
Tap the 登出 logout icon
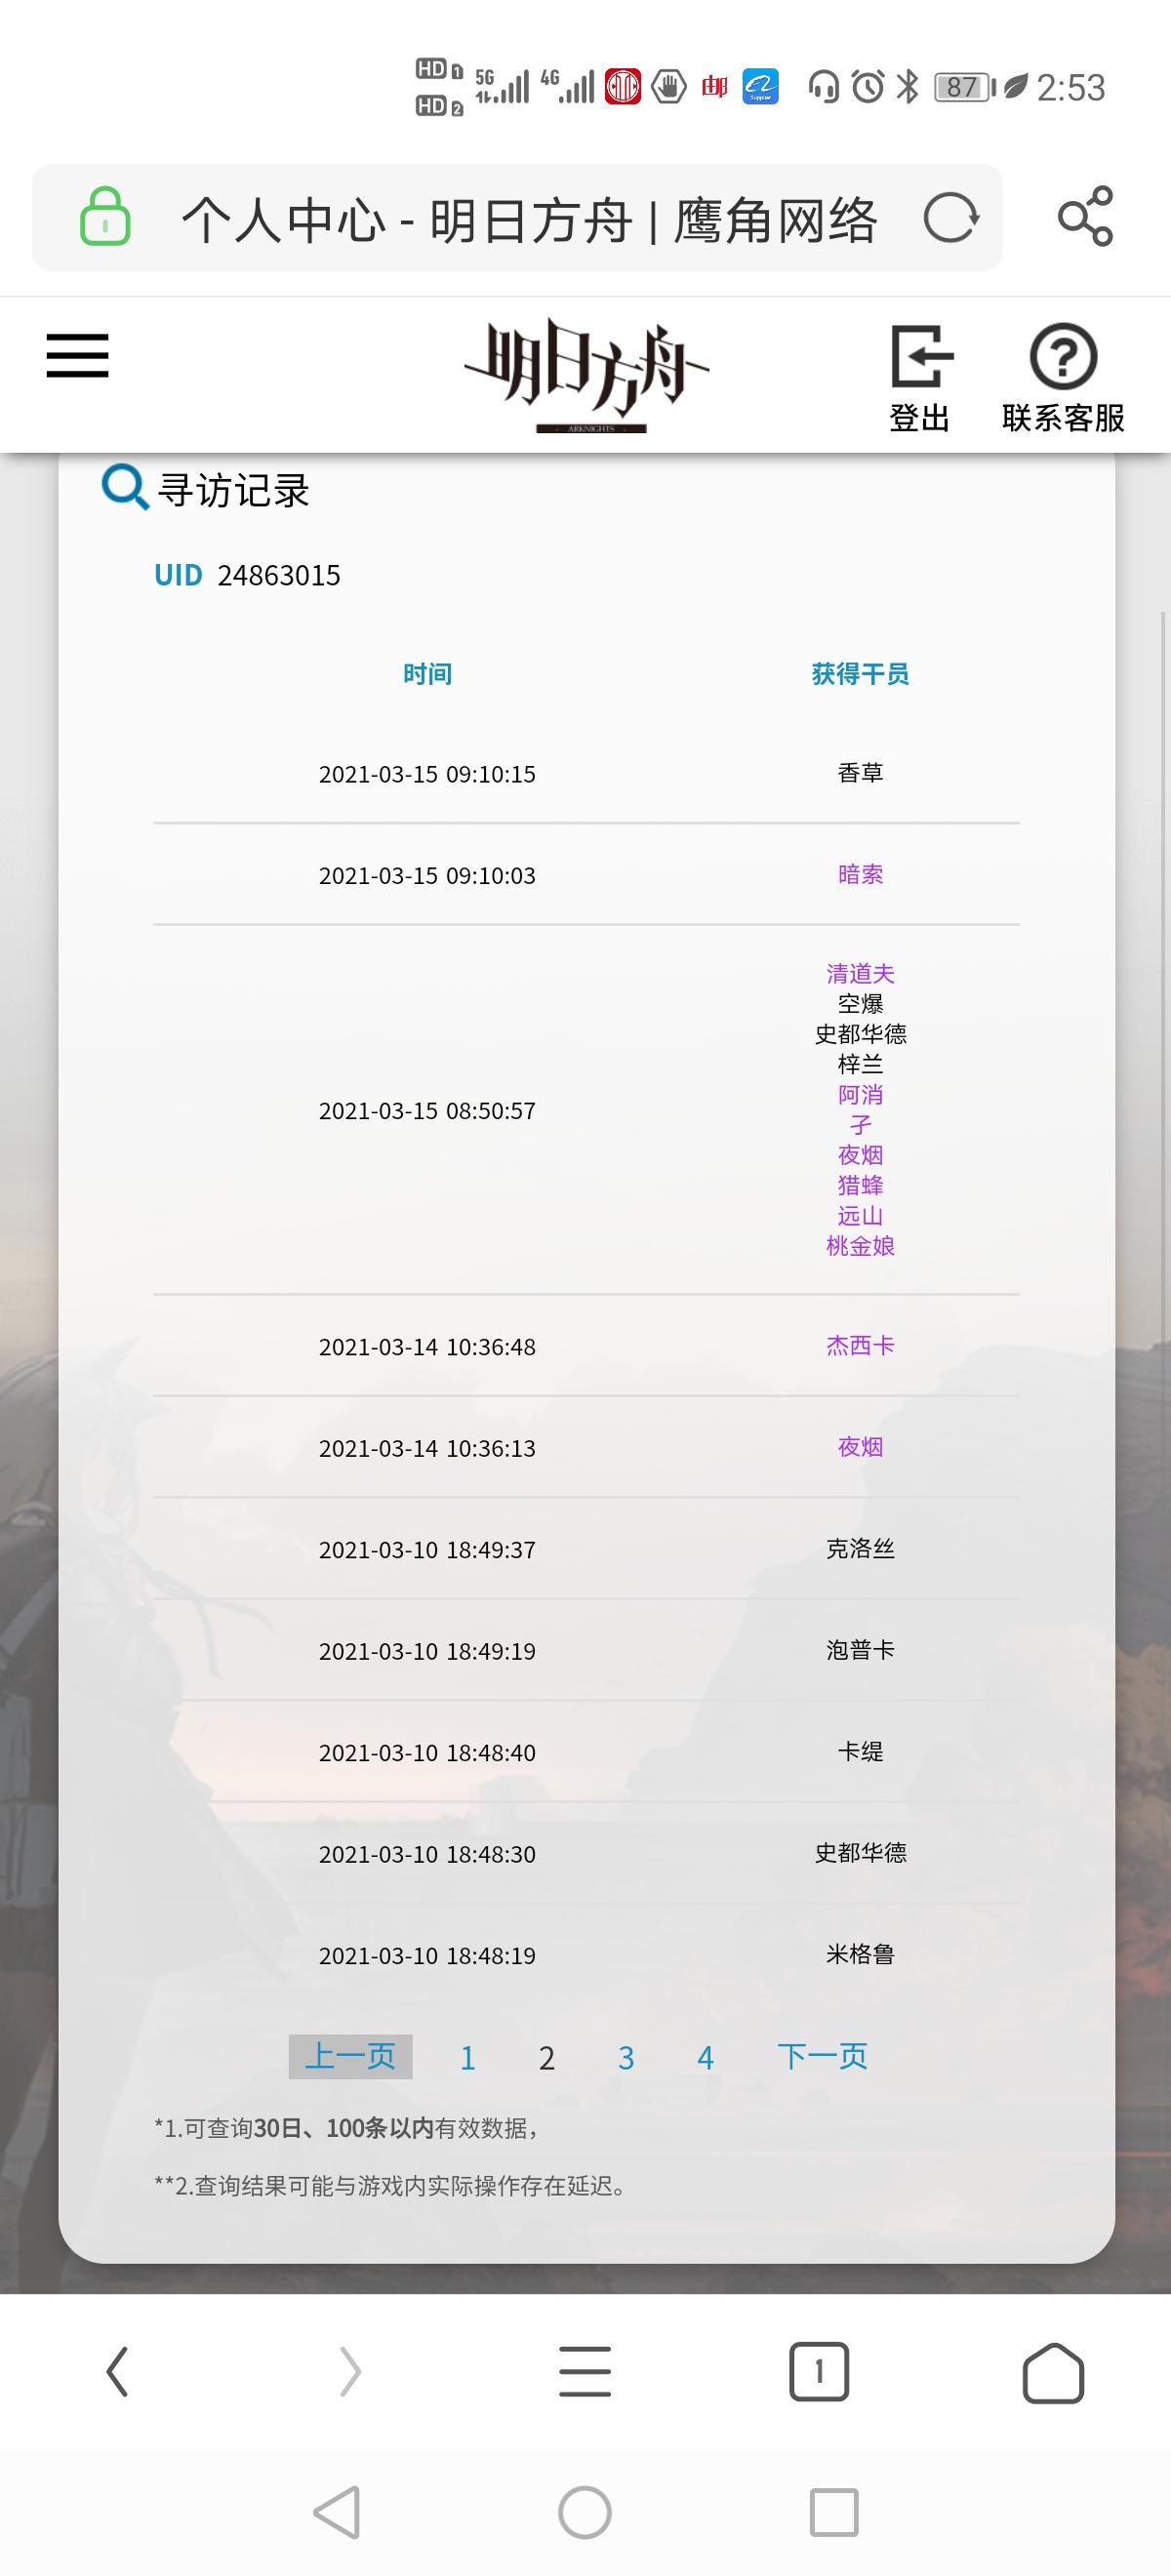(x=920, y=376)
